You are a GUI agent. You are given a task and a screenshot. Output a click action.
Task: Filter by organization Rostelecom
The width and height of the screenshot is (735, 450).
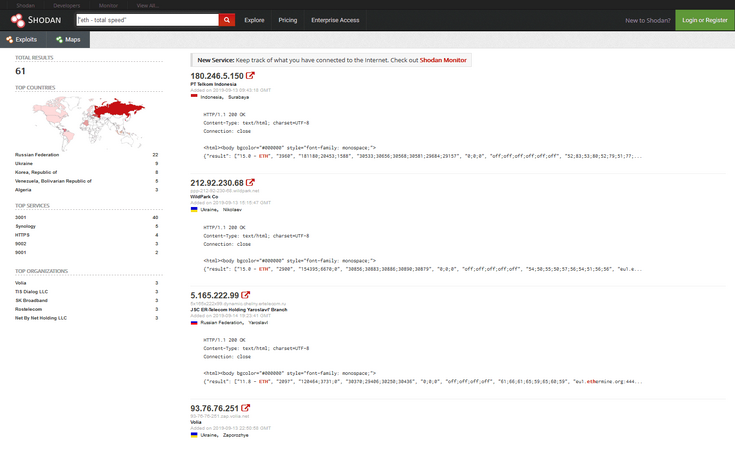coord(29,309)
